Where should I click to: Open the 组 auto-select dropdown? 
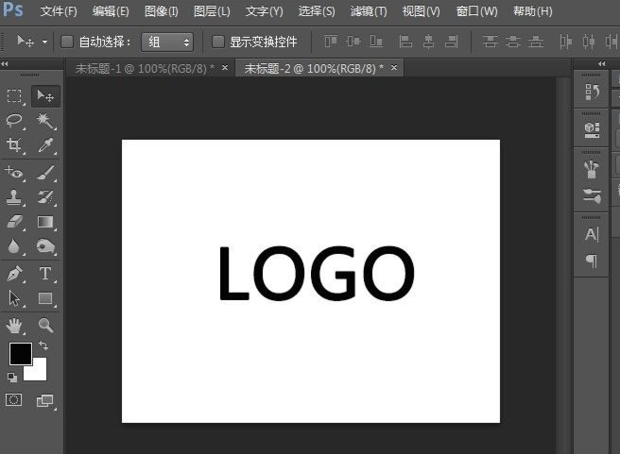(167, 42)
